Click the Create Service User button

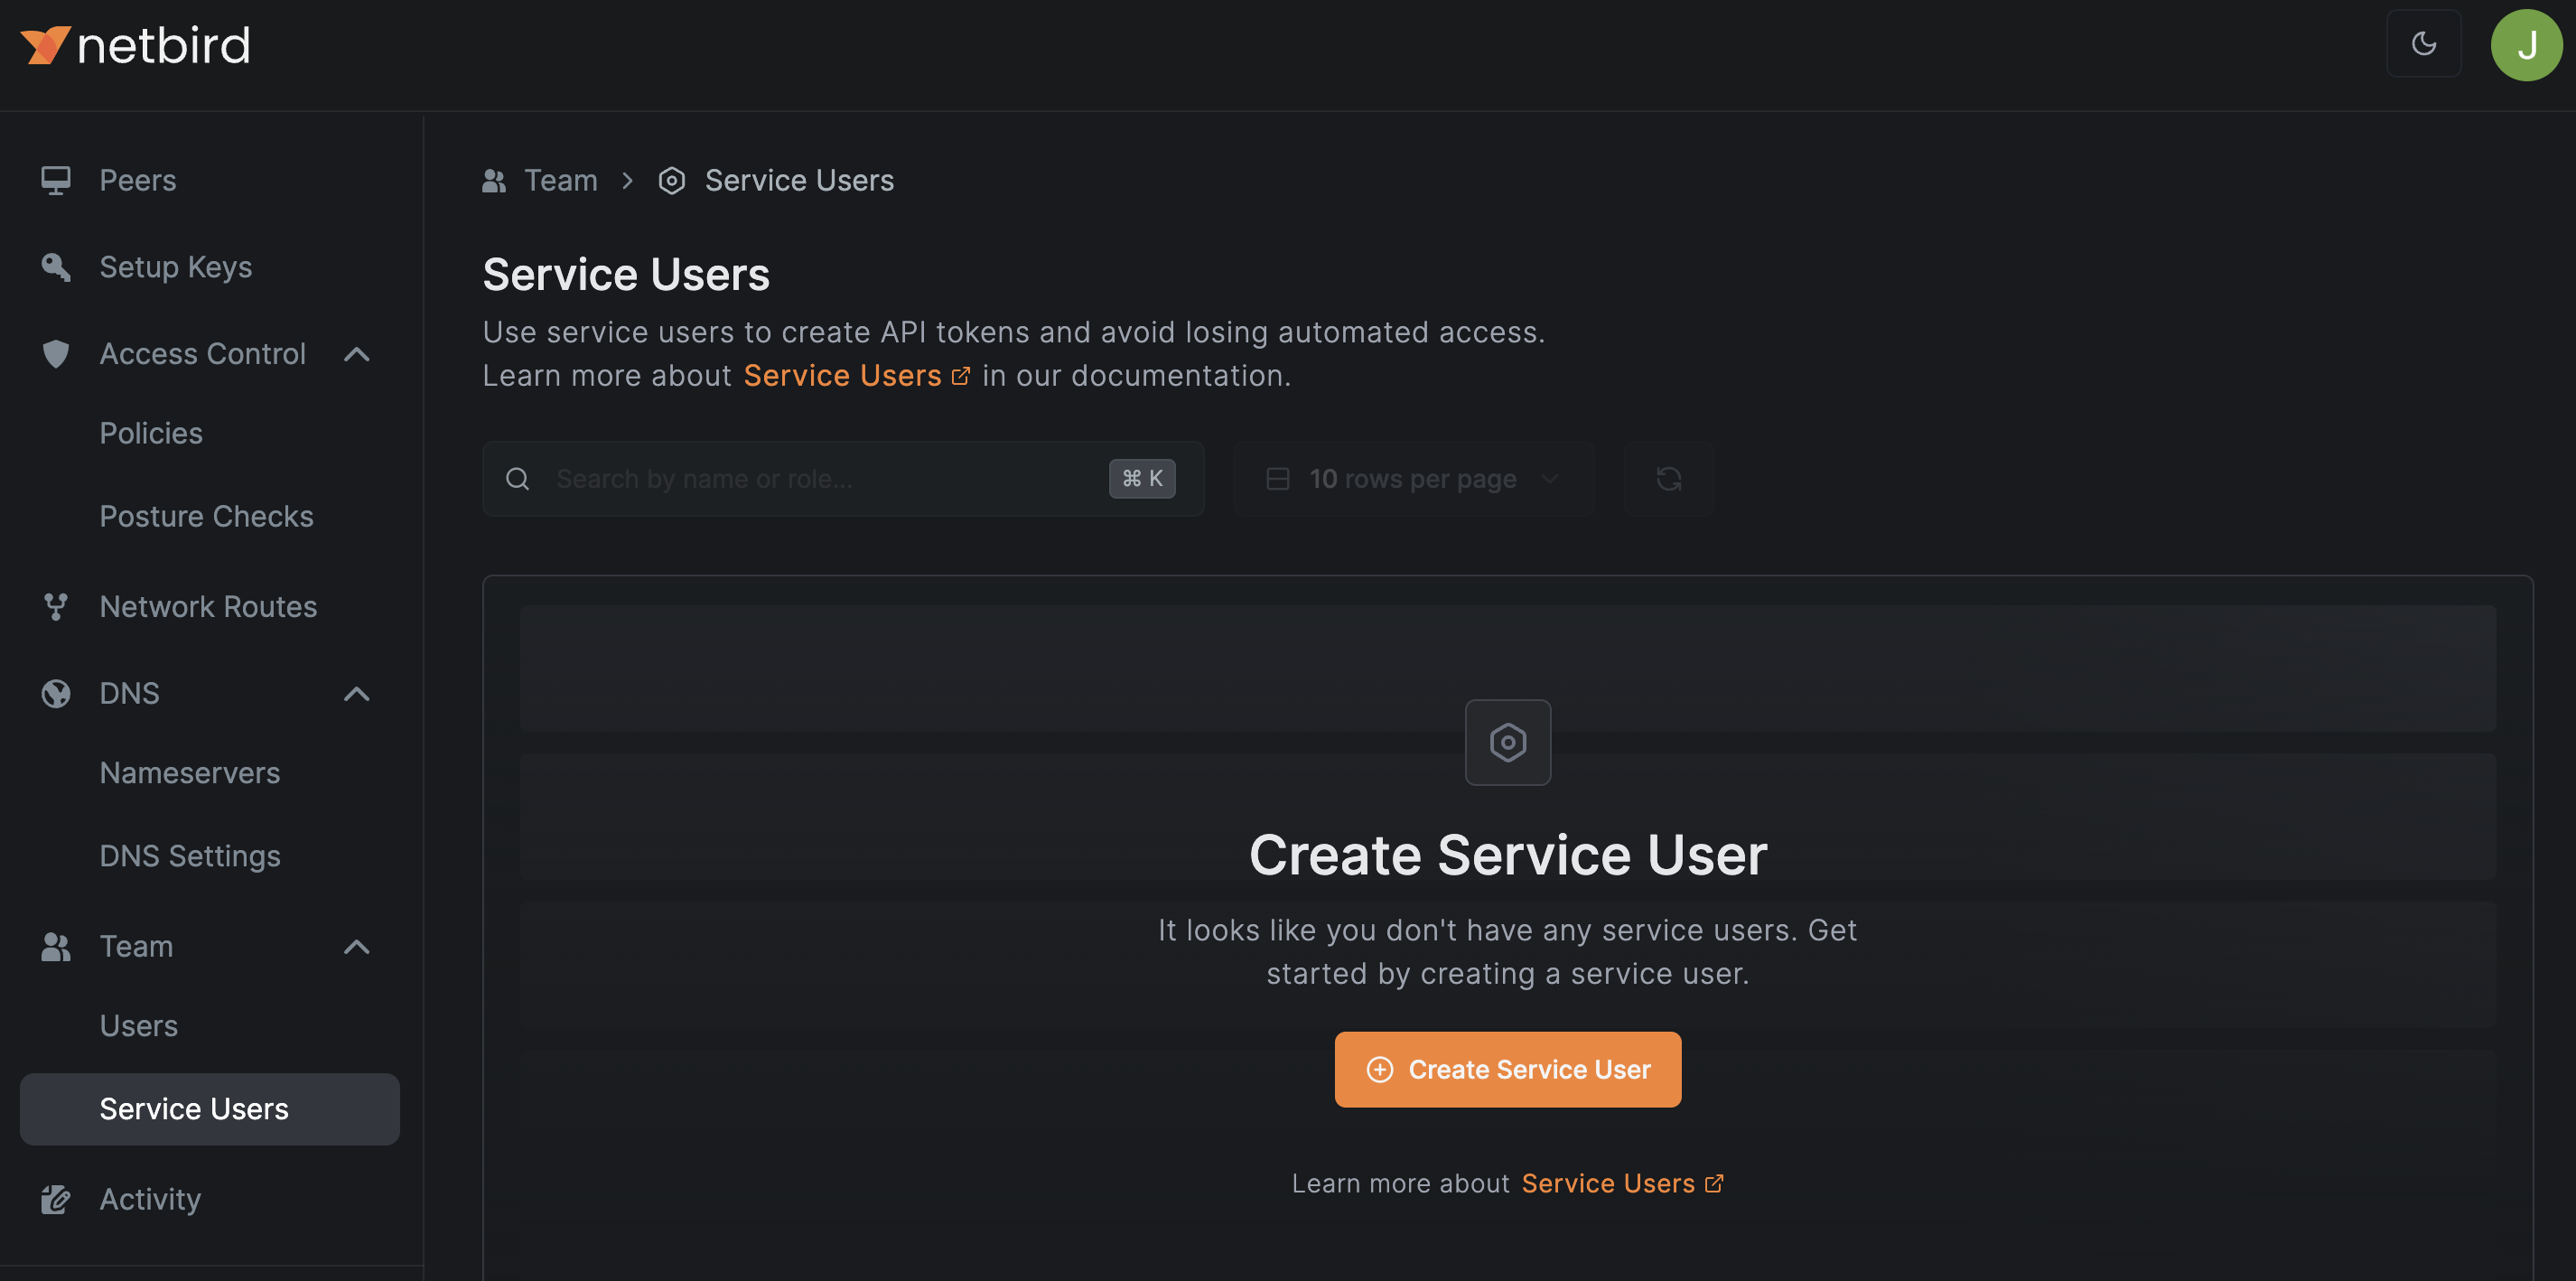1507,1069
